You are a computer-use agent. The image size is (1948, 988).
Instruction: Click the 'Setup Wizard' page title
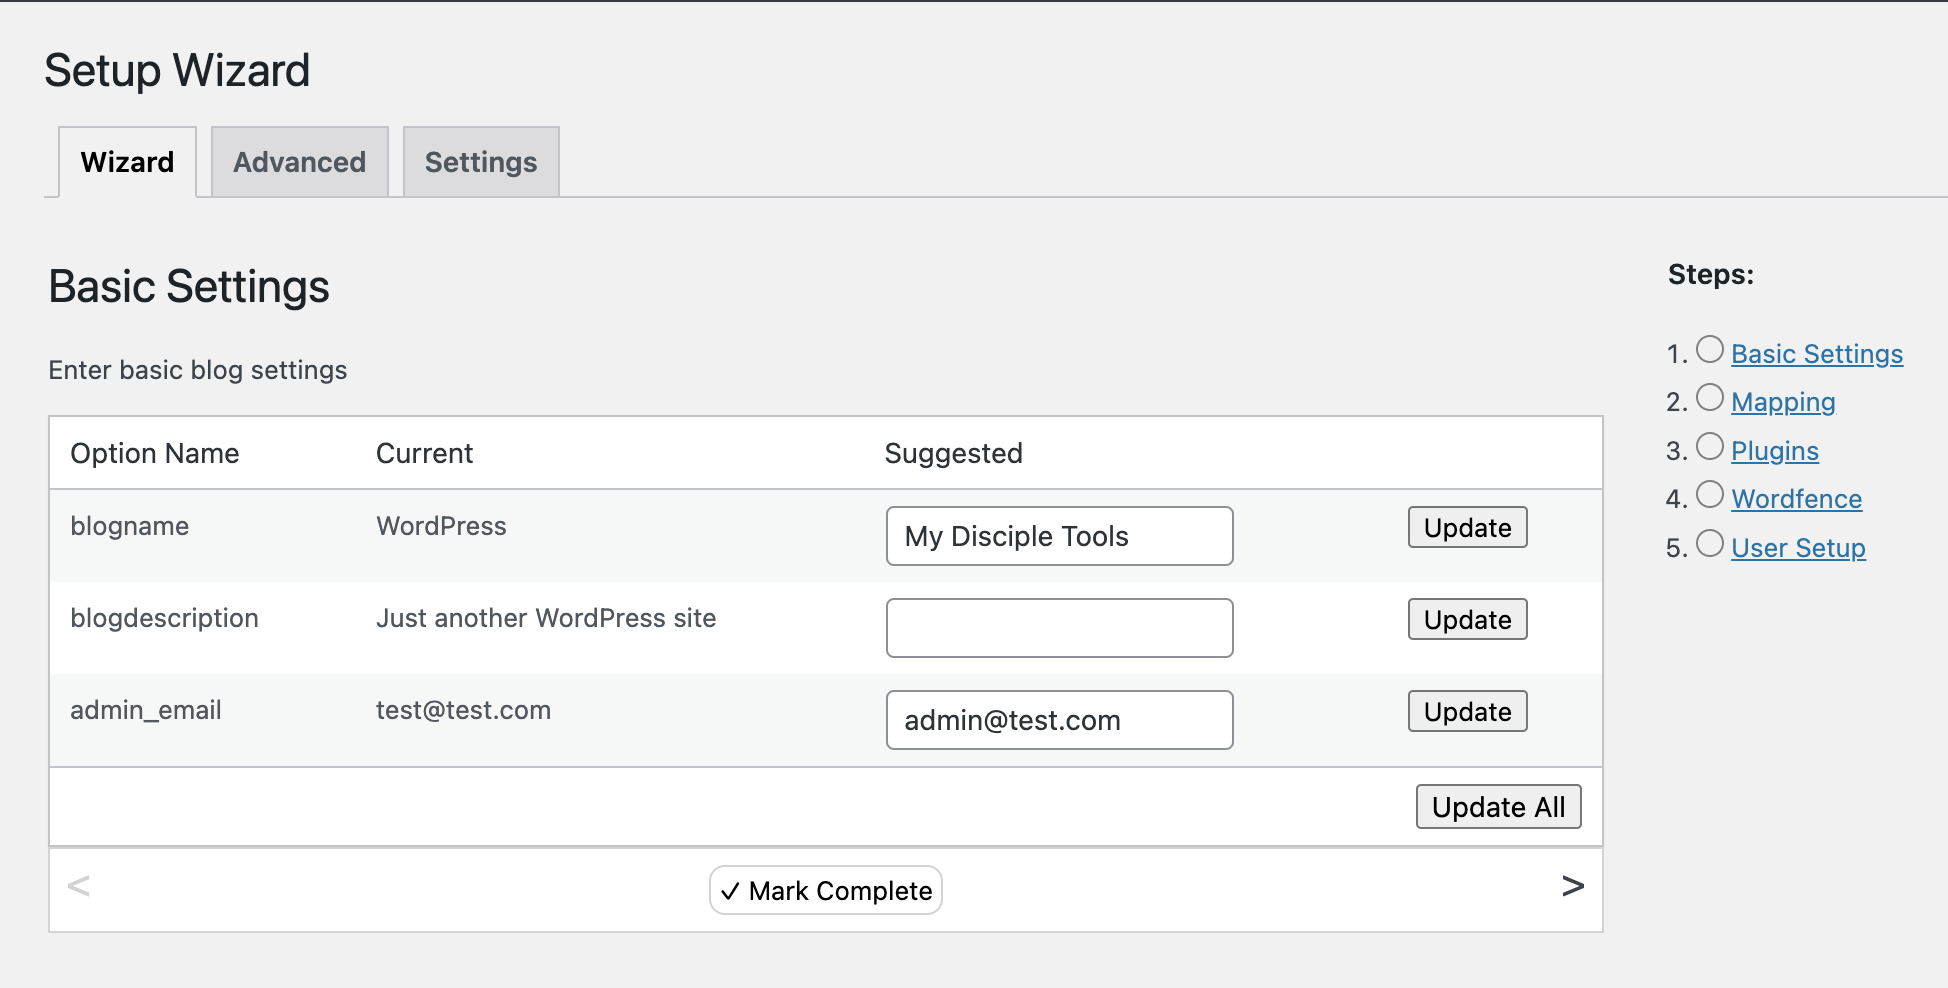point(177,70)
